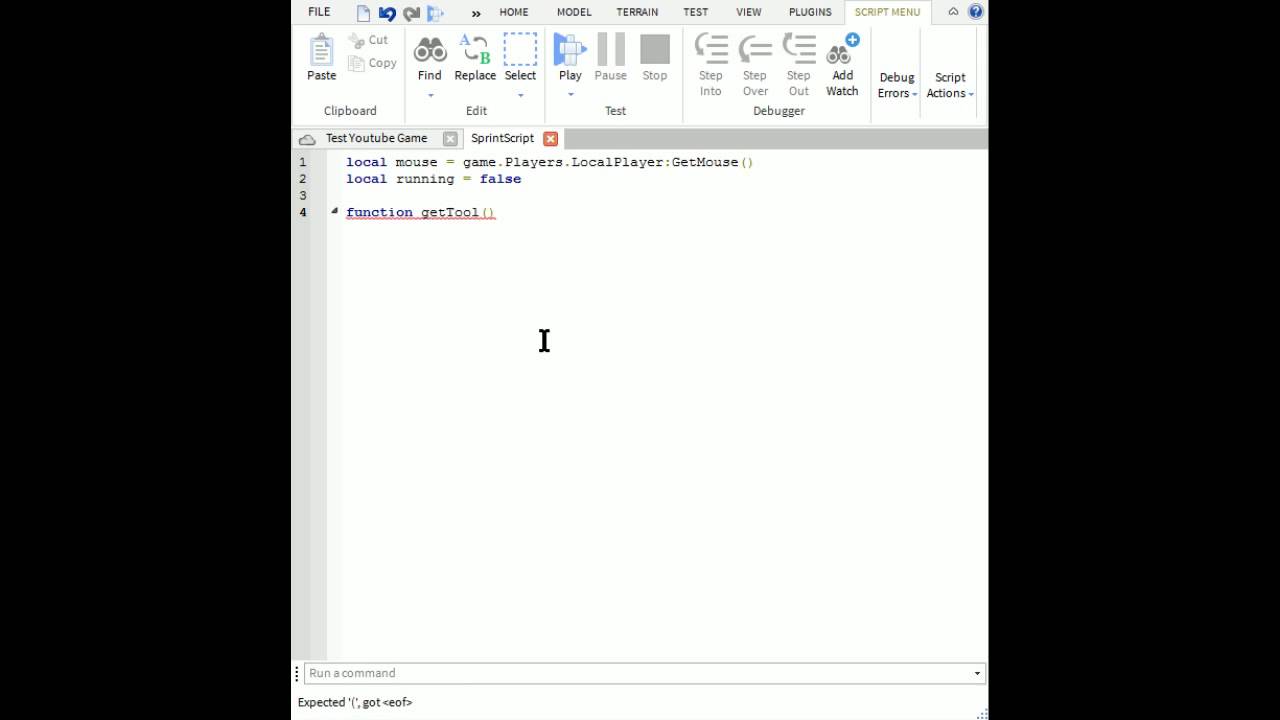Screen dimensions: 1280x720
Task: Click the Undo arrow icon
Action: click(387, 13)
